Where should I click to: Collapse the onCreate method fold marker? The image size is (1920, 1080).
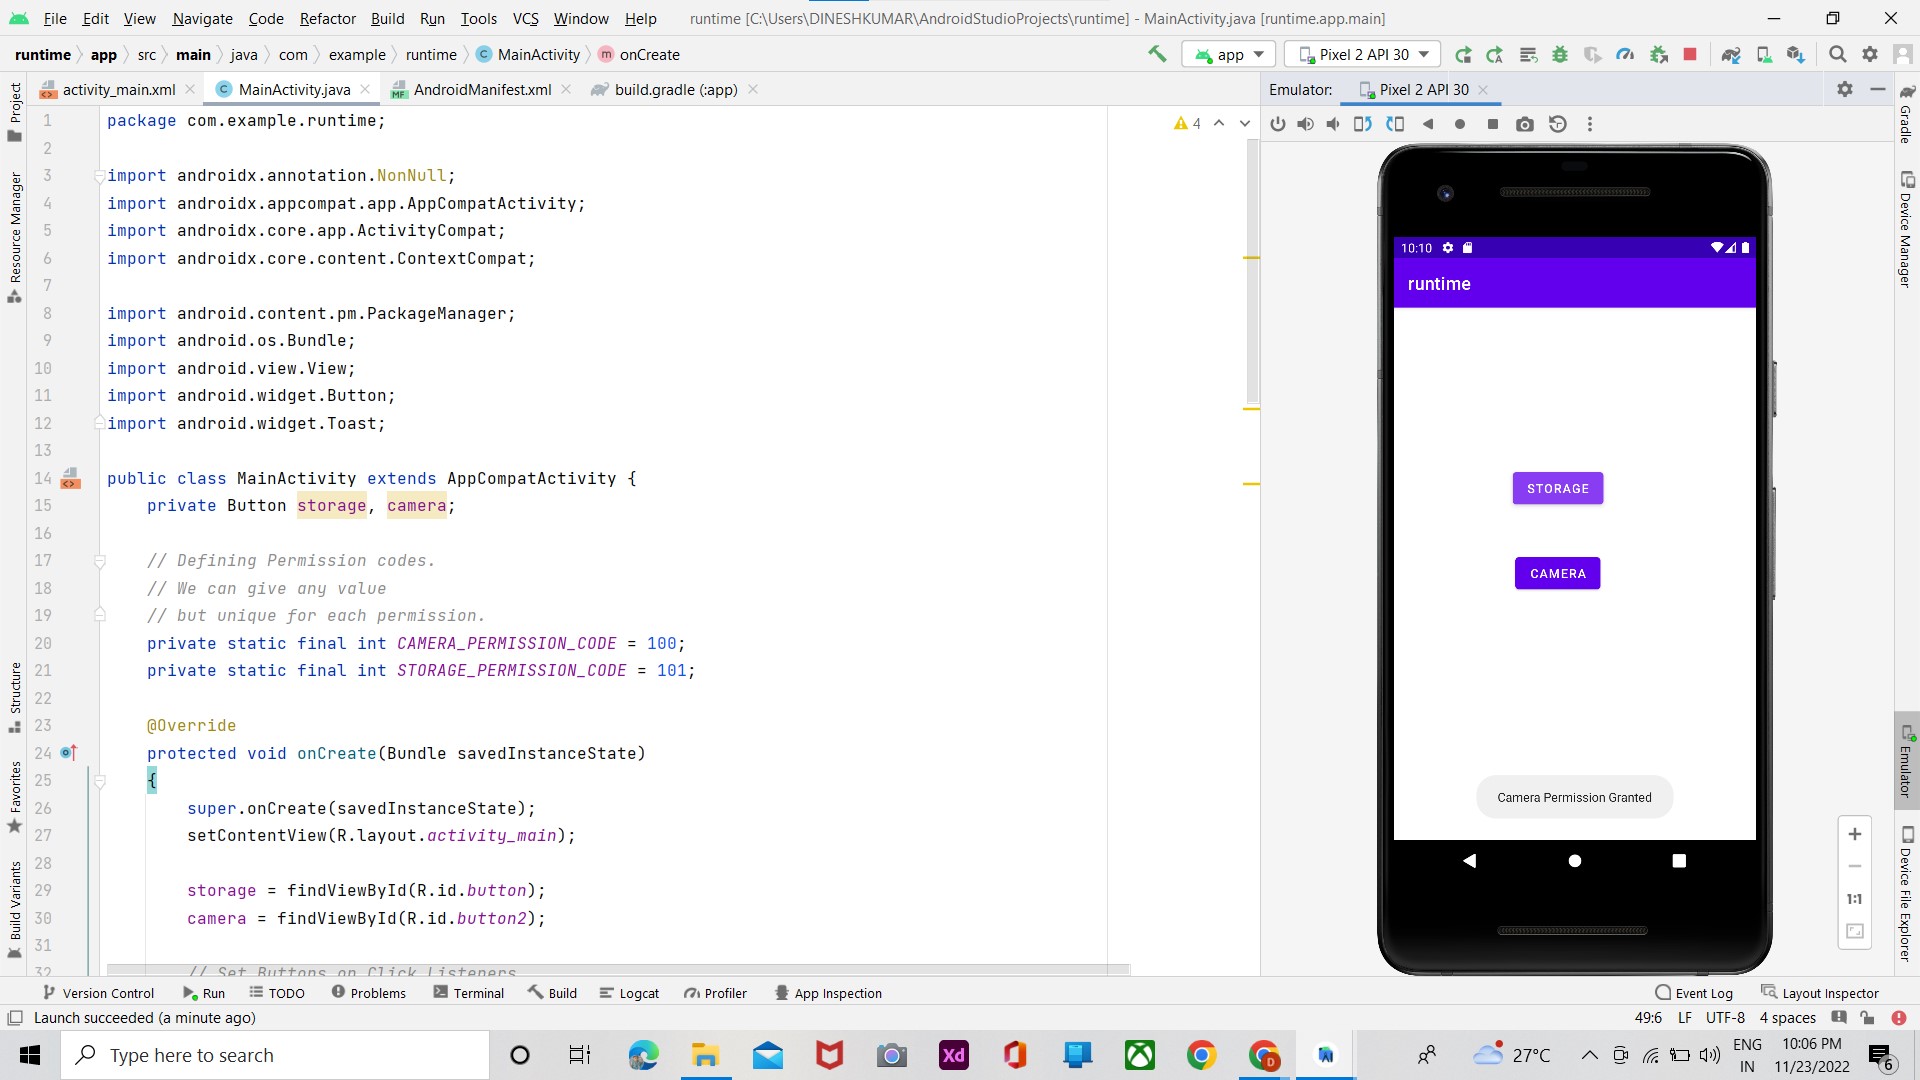coord(100,781)
